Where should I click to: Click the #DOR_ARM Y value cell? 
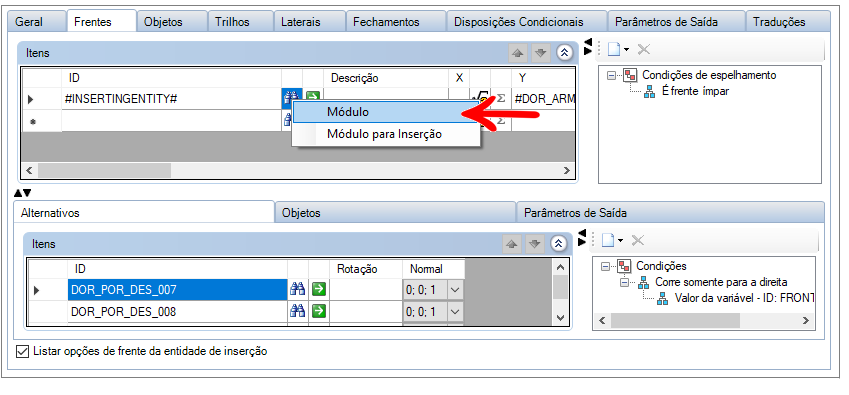(x=543, y=99)
